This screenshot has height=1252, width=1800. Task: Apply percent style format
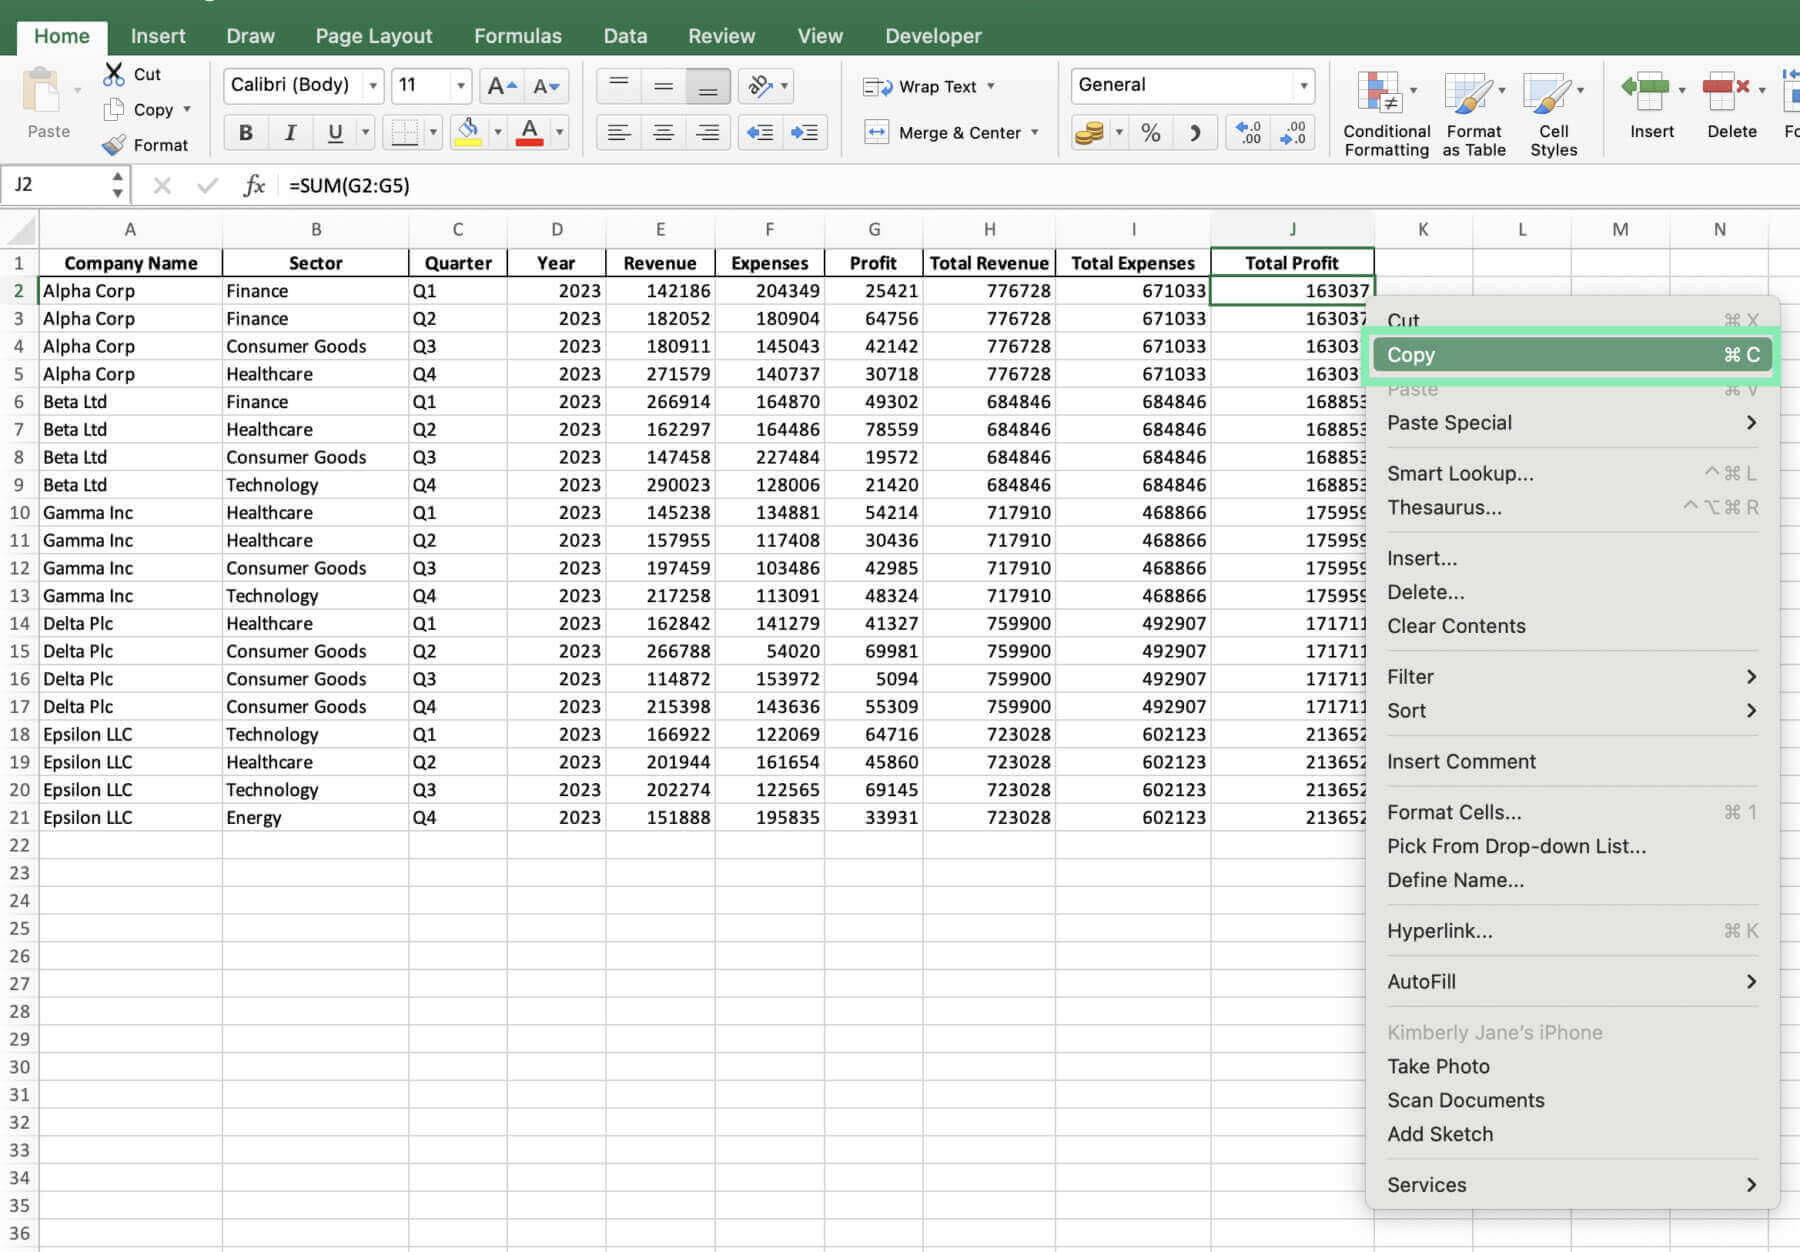(x=1151, y=132)
